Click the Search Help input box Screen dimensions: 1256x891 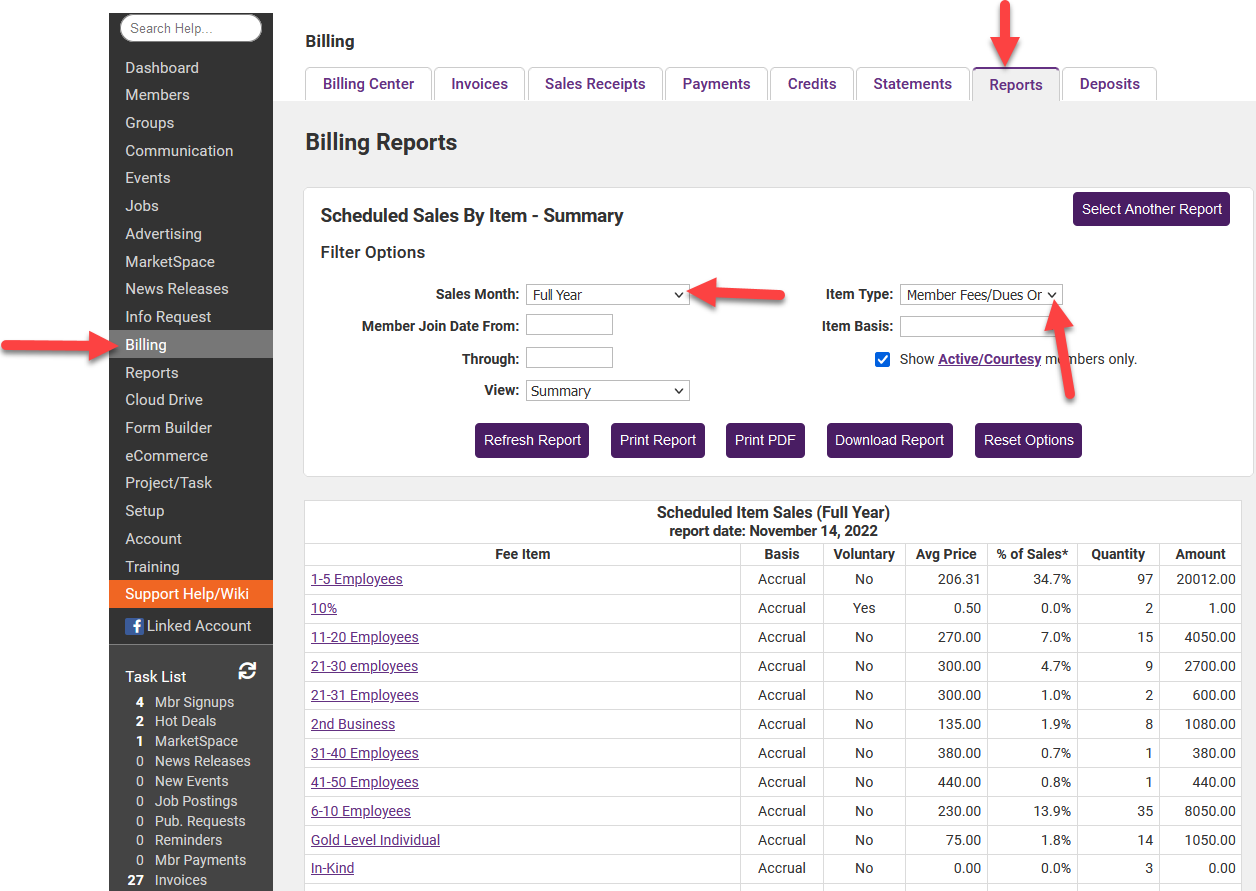click(x=190, y=28)
